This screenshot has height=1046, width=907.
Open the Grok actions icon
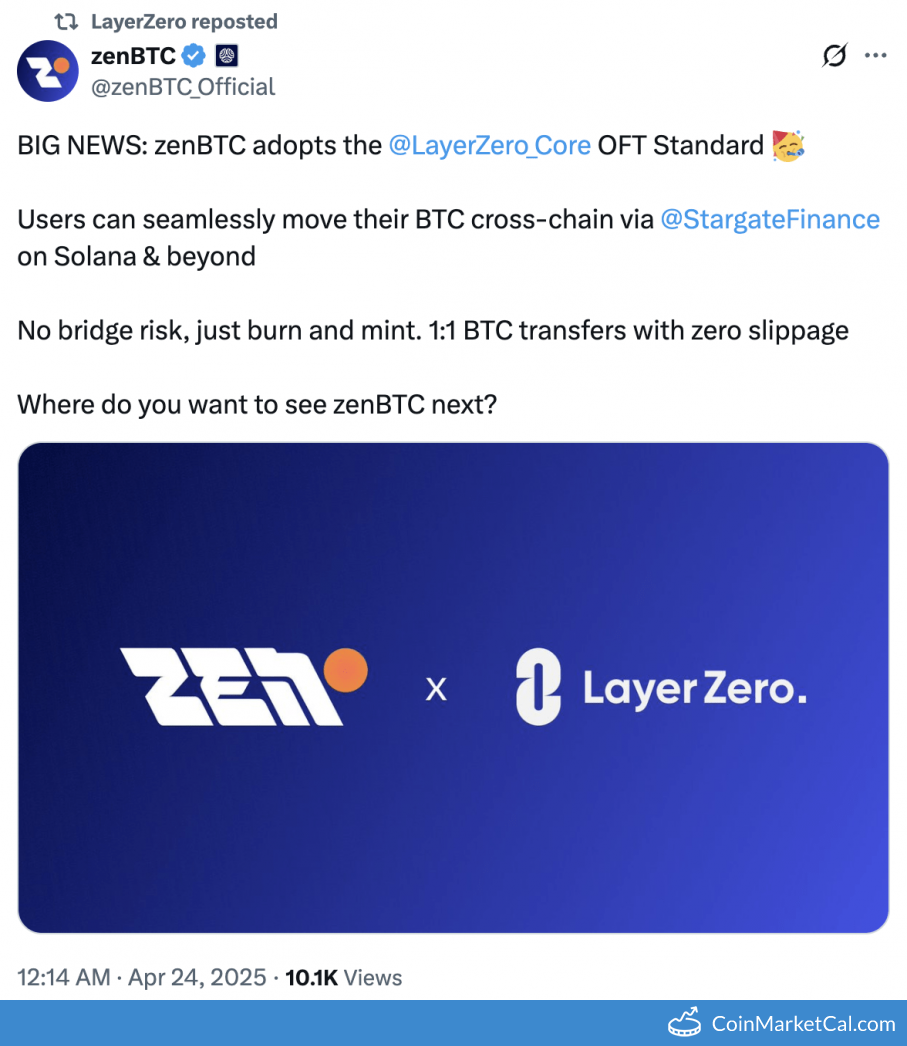coord(833,56)
